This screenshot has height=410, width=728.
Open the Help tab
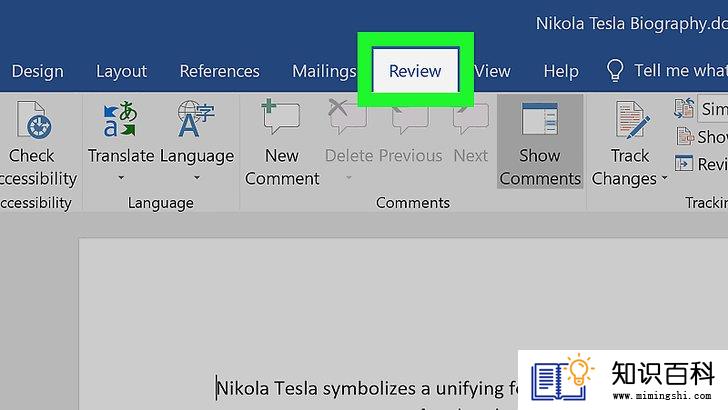tap(561, 71)
